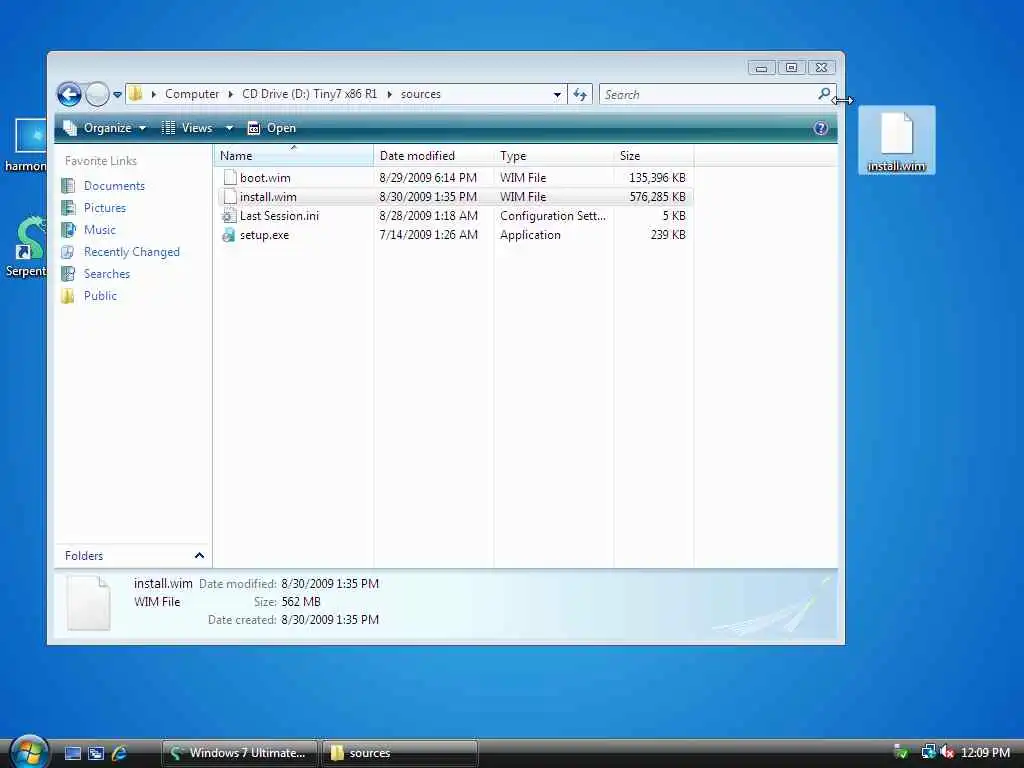Click the setup.exe file name
Screen dimensions: 1024x768
point(264,235)
